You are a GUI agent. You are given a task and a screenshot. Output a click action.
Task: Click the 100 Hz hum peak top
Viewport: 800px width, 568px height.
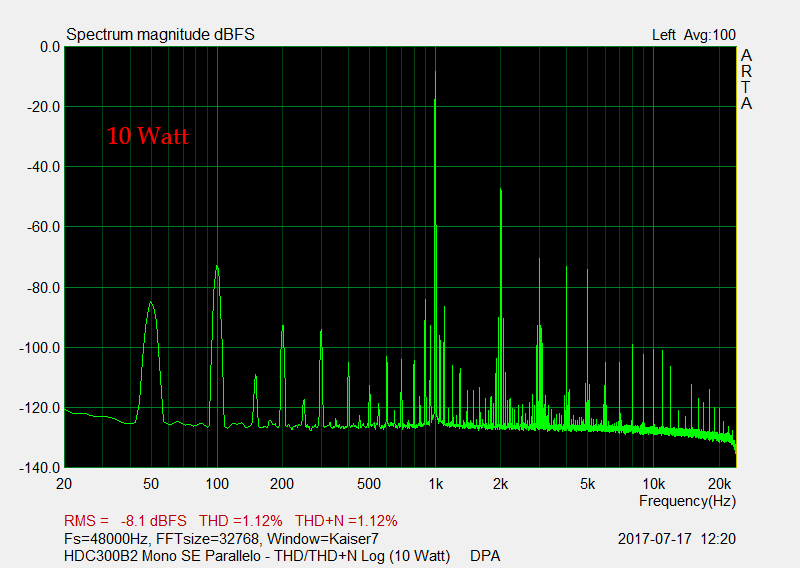tap(217, 266)
